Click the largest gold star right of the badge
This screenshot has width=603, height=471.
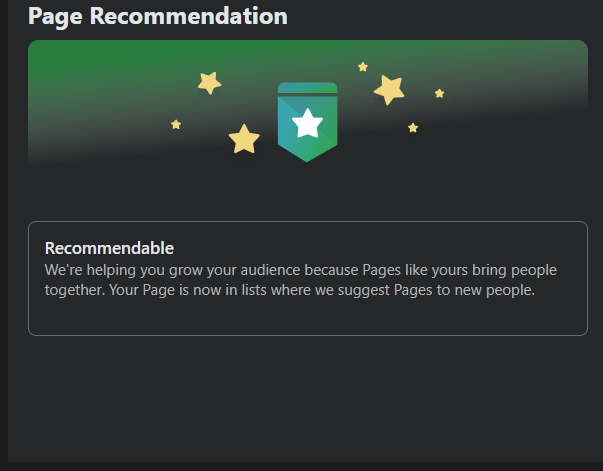pyautogui.click(x=389, y=90)
